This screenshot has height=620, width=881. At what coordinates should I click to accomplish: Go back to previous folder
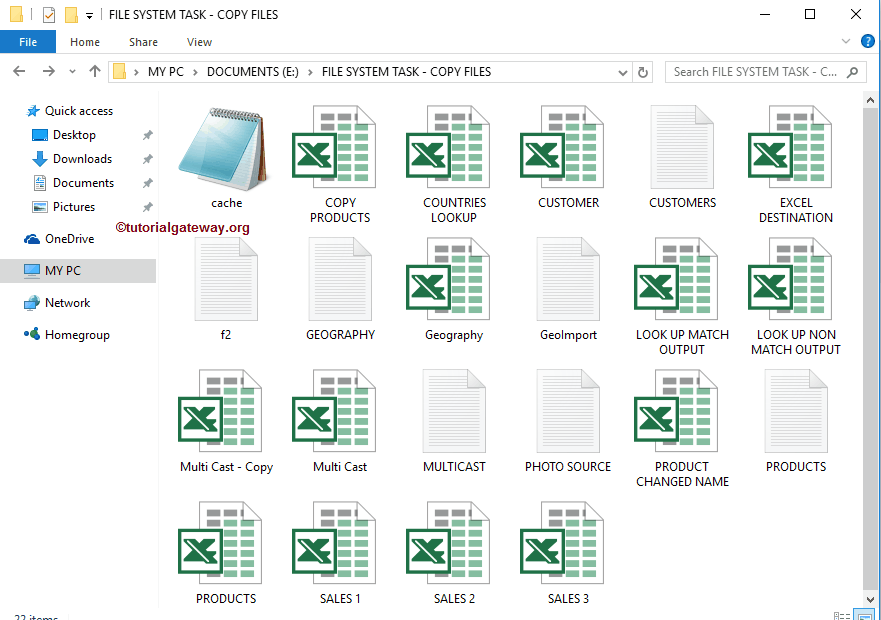pyautogui.click(x=19, y=71)
